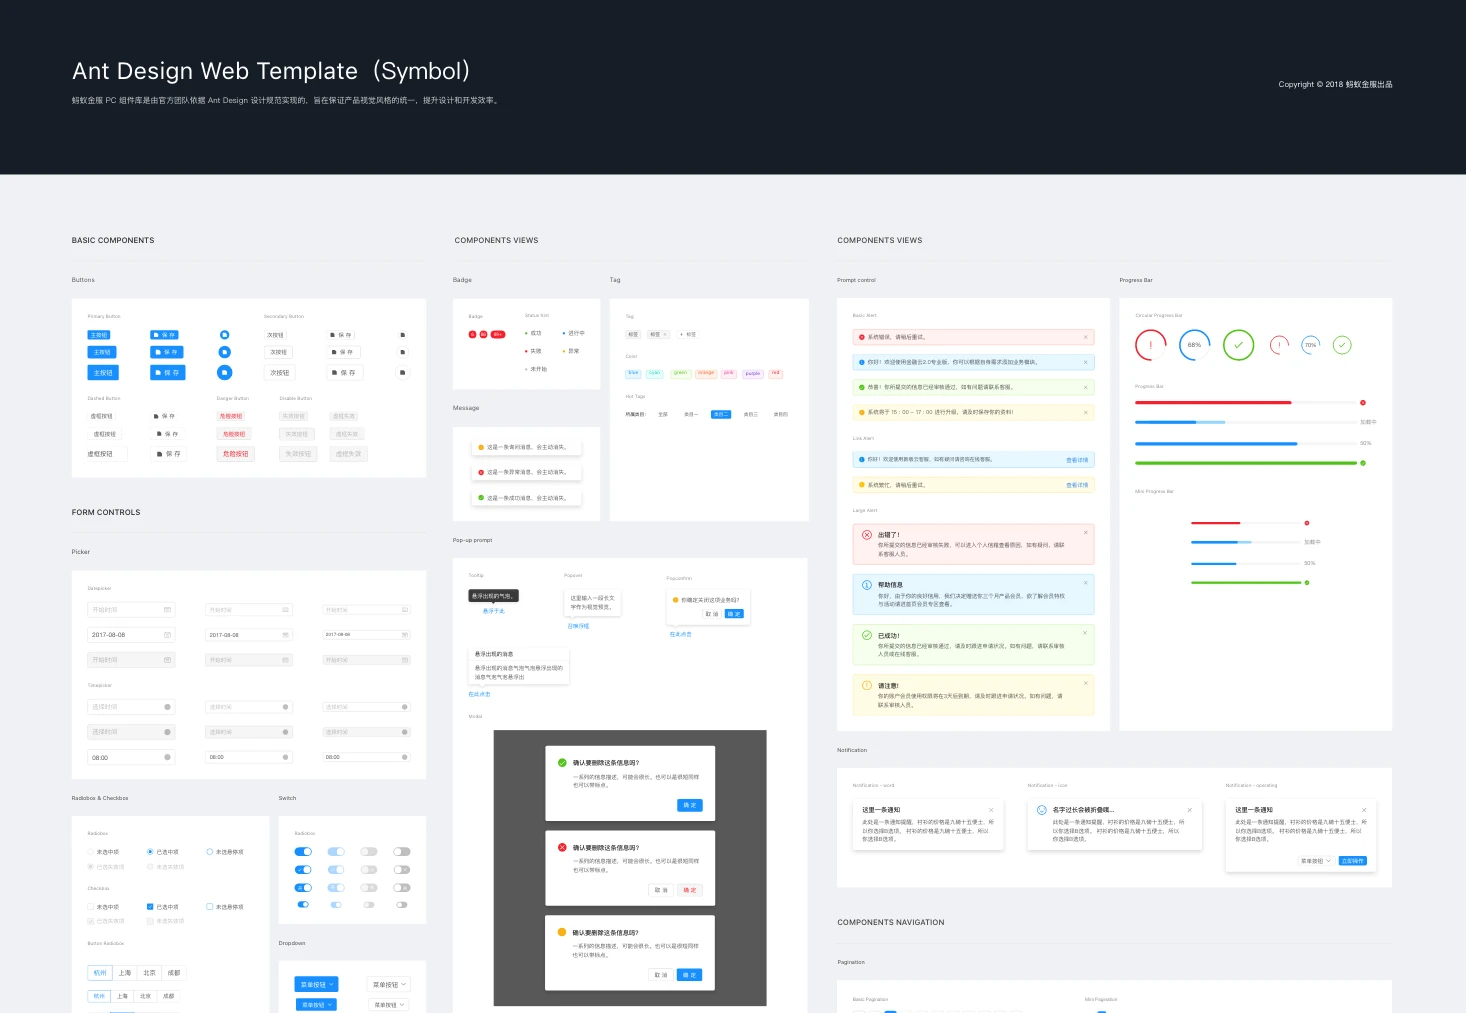1466x1013 pixels.
Task: Uncheck the 已选中项 checkbox
Action: [150, 907]
